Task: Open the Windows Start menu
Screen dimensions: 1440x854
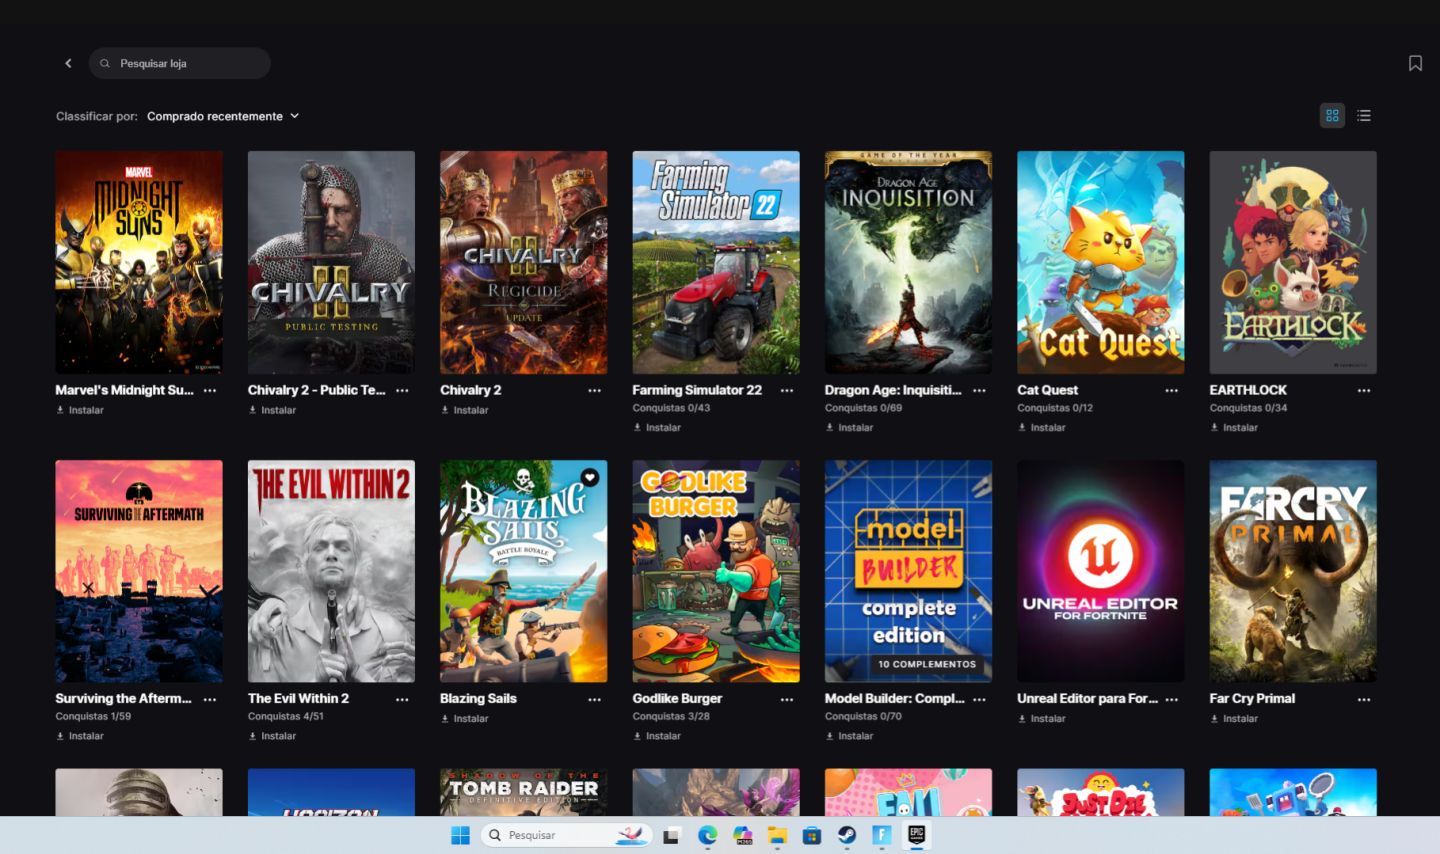Action: pyautogui.click(x=460, y=835)
